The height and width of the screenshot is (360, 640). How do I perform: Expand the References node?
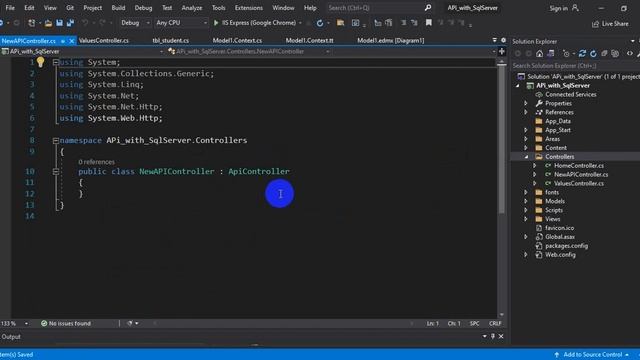[x=526, y=112]
